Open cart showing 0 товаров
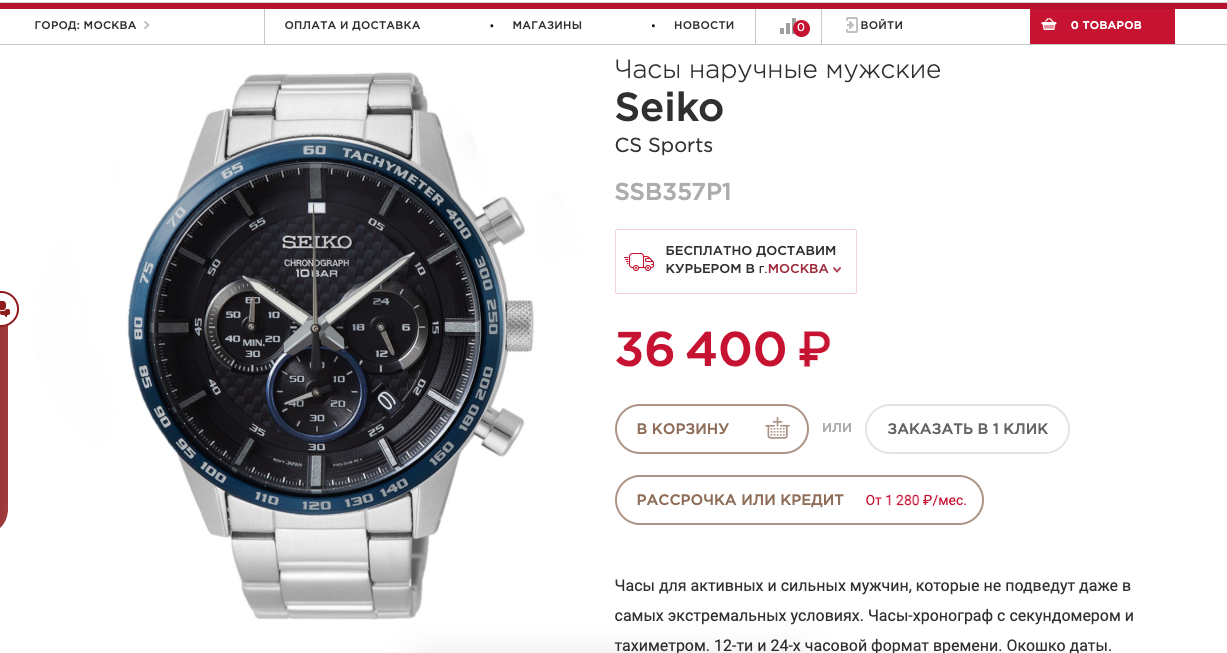Image resolution: width=1227 pixels, height=653 pixels. pos(1102,25)
